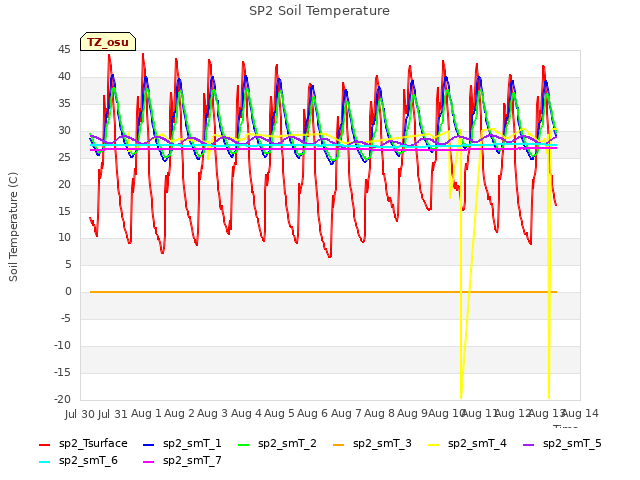Toggle sp2_smT_5 legend entry
Viewport: 640px width, 480px height.
(562, 444)
